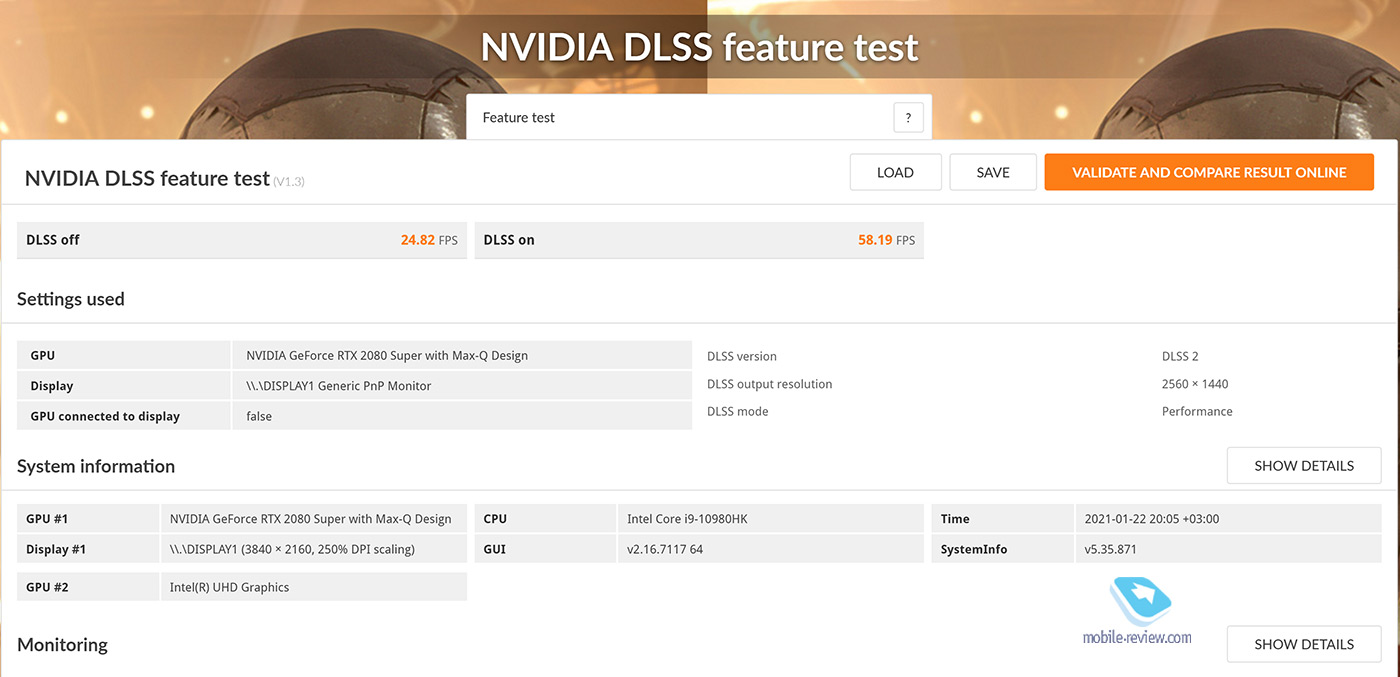Select the 2560 × 1440 output resolution value
Viewport: 1400px width, 677px height.
click(x=1194, y=384)
